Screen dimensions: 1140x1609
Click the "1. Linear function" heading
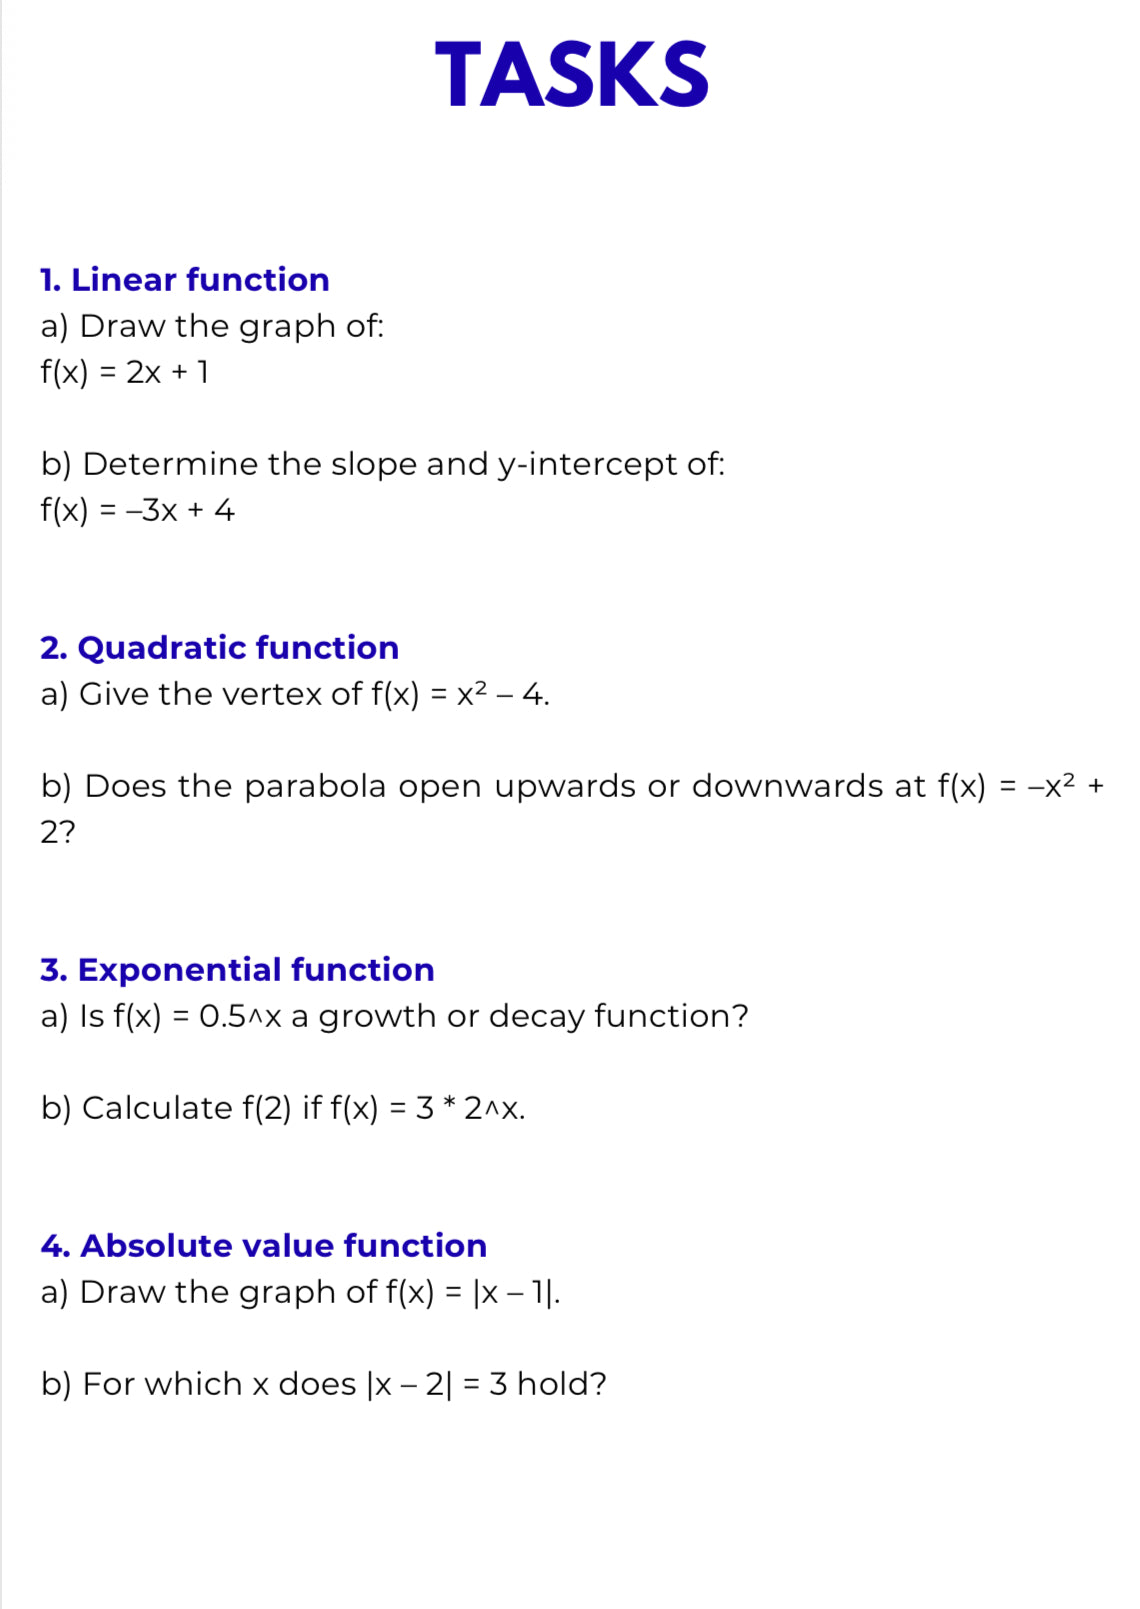tap(185, 280)
